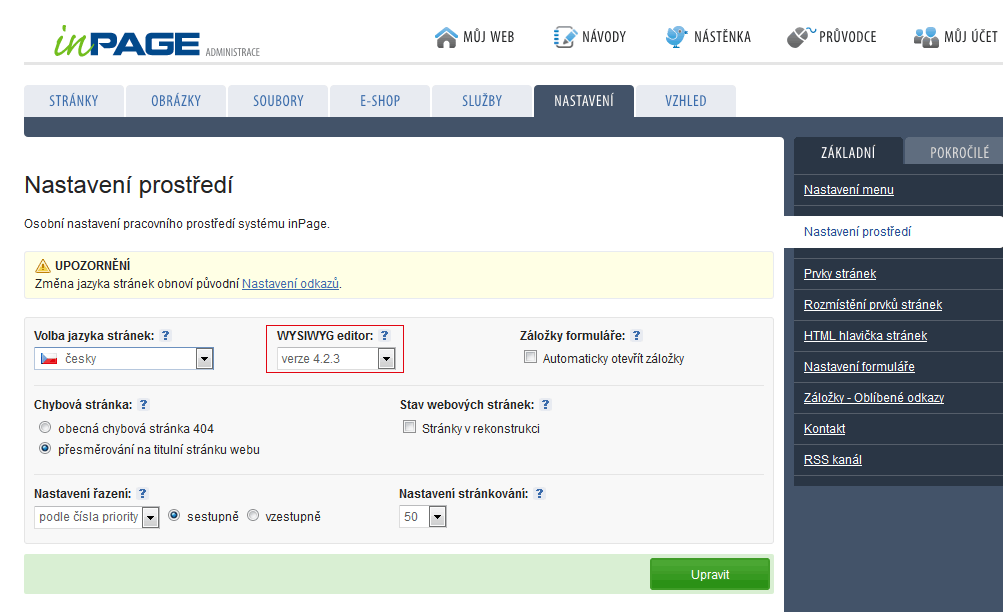Tick the Stránky v rekonstrukci checkbox
This screenshot has height=612, width=1003.
coord(409,428)
